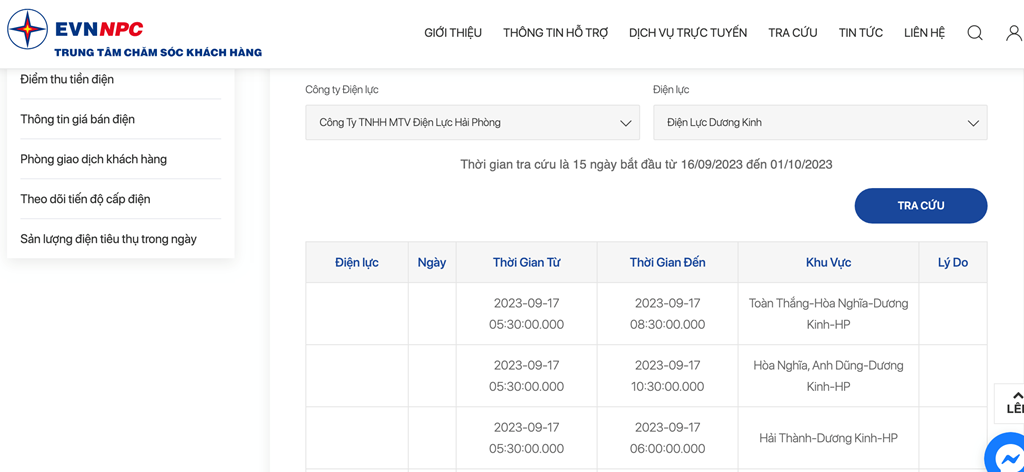
Task: Go to Phòng giao dịch khách hàng
Action: (93, 159)
